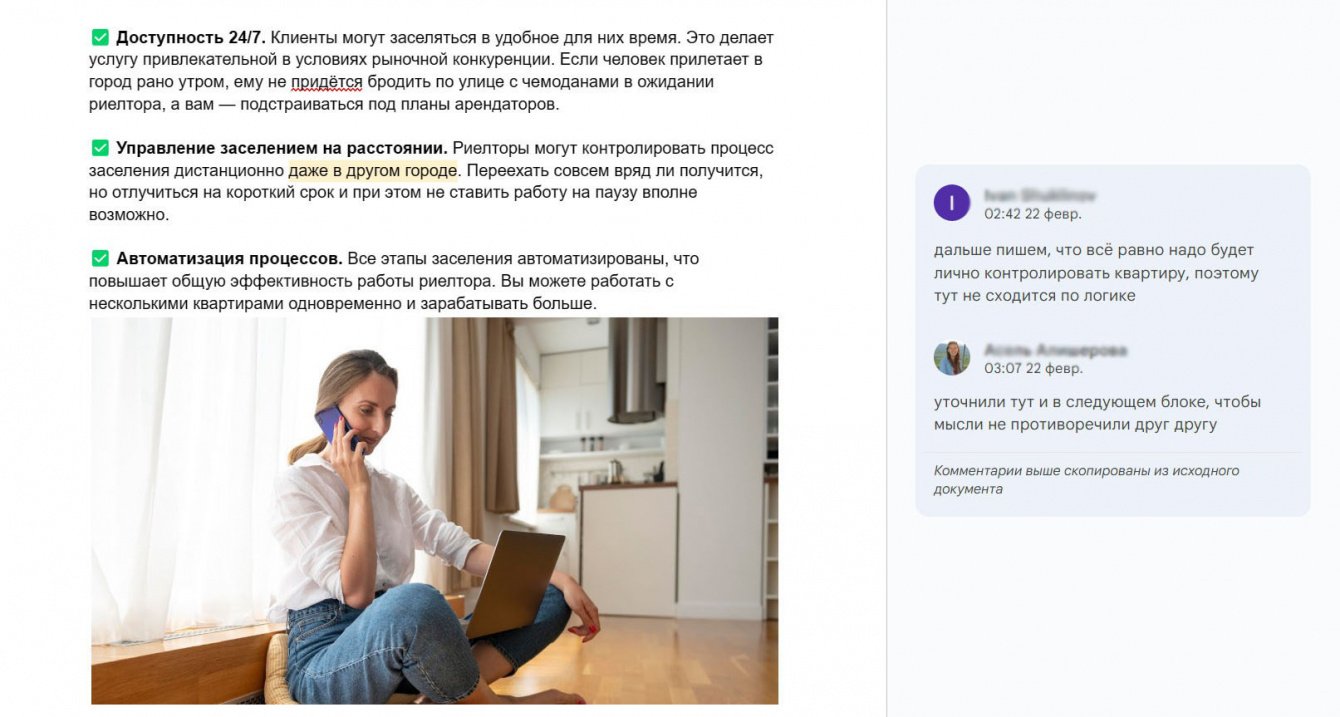1340x717 pixels.
Task: Click the heading "Автоматизация процессов."
Action: tap(229, 259)
